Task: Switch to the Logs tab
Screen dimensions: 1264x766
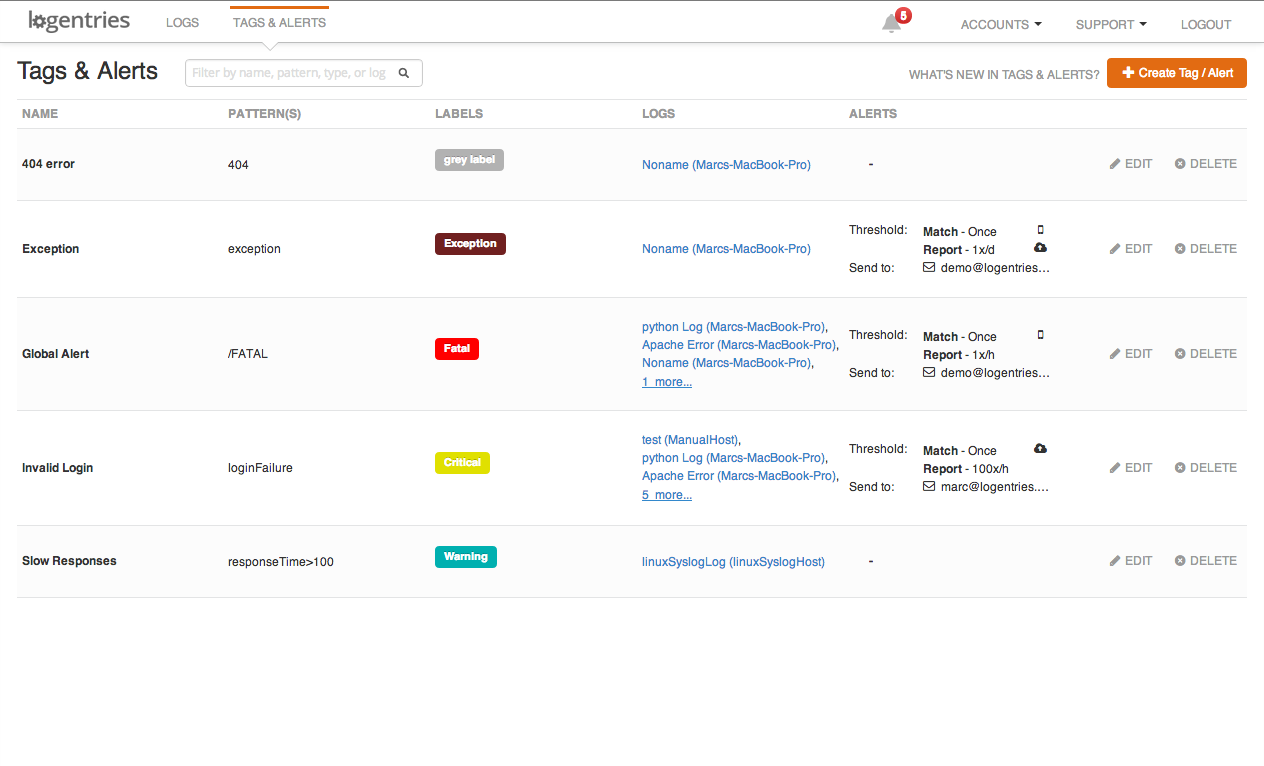Action: coord(182,23)
